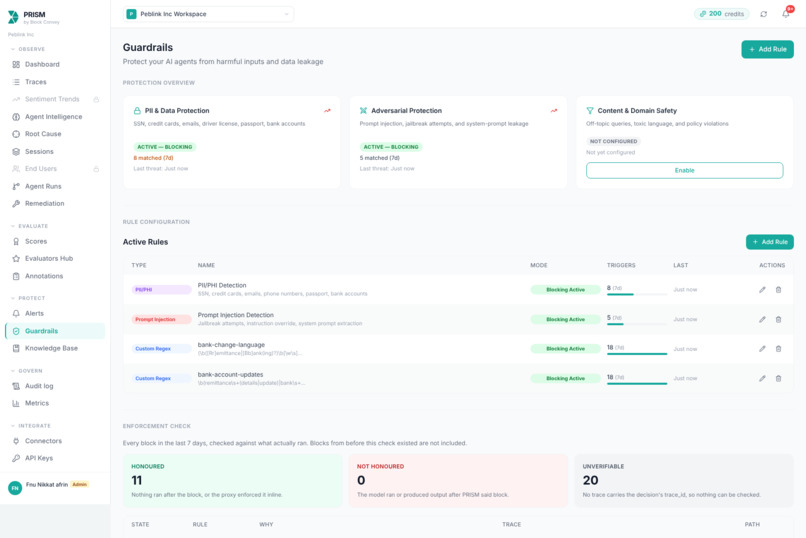The image size is (806, 538).
Task: Click the HONOURED 11 summary card
Action: click(x=232, y=480)
